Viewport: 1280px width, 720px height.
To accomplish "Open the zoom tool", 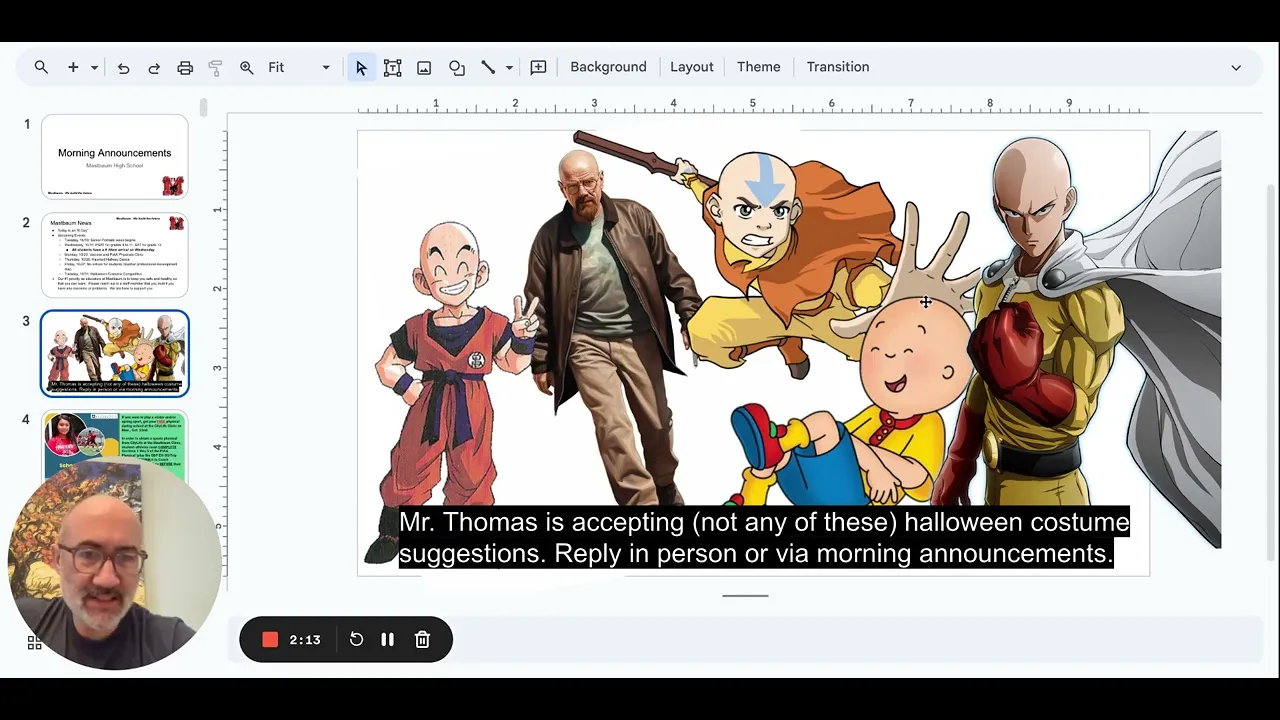I will (x=246, y=67).
